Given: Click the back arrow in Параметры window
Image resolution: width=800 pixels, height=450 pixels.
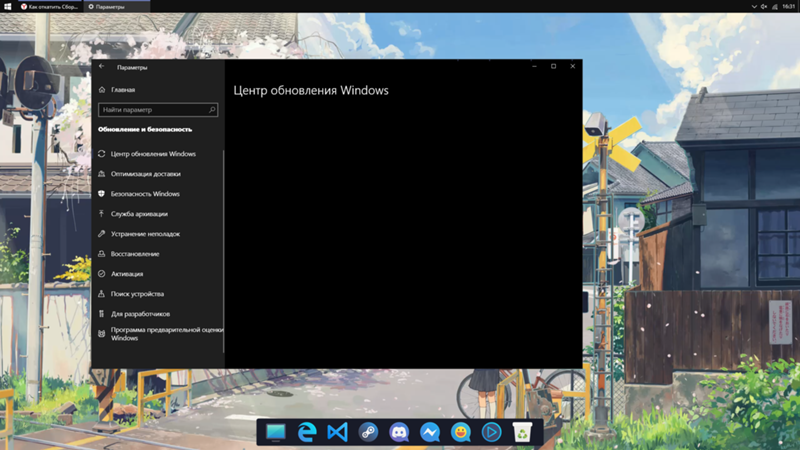Looking at the screenshot, I should coord(102,66).
